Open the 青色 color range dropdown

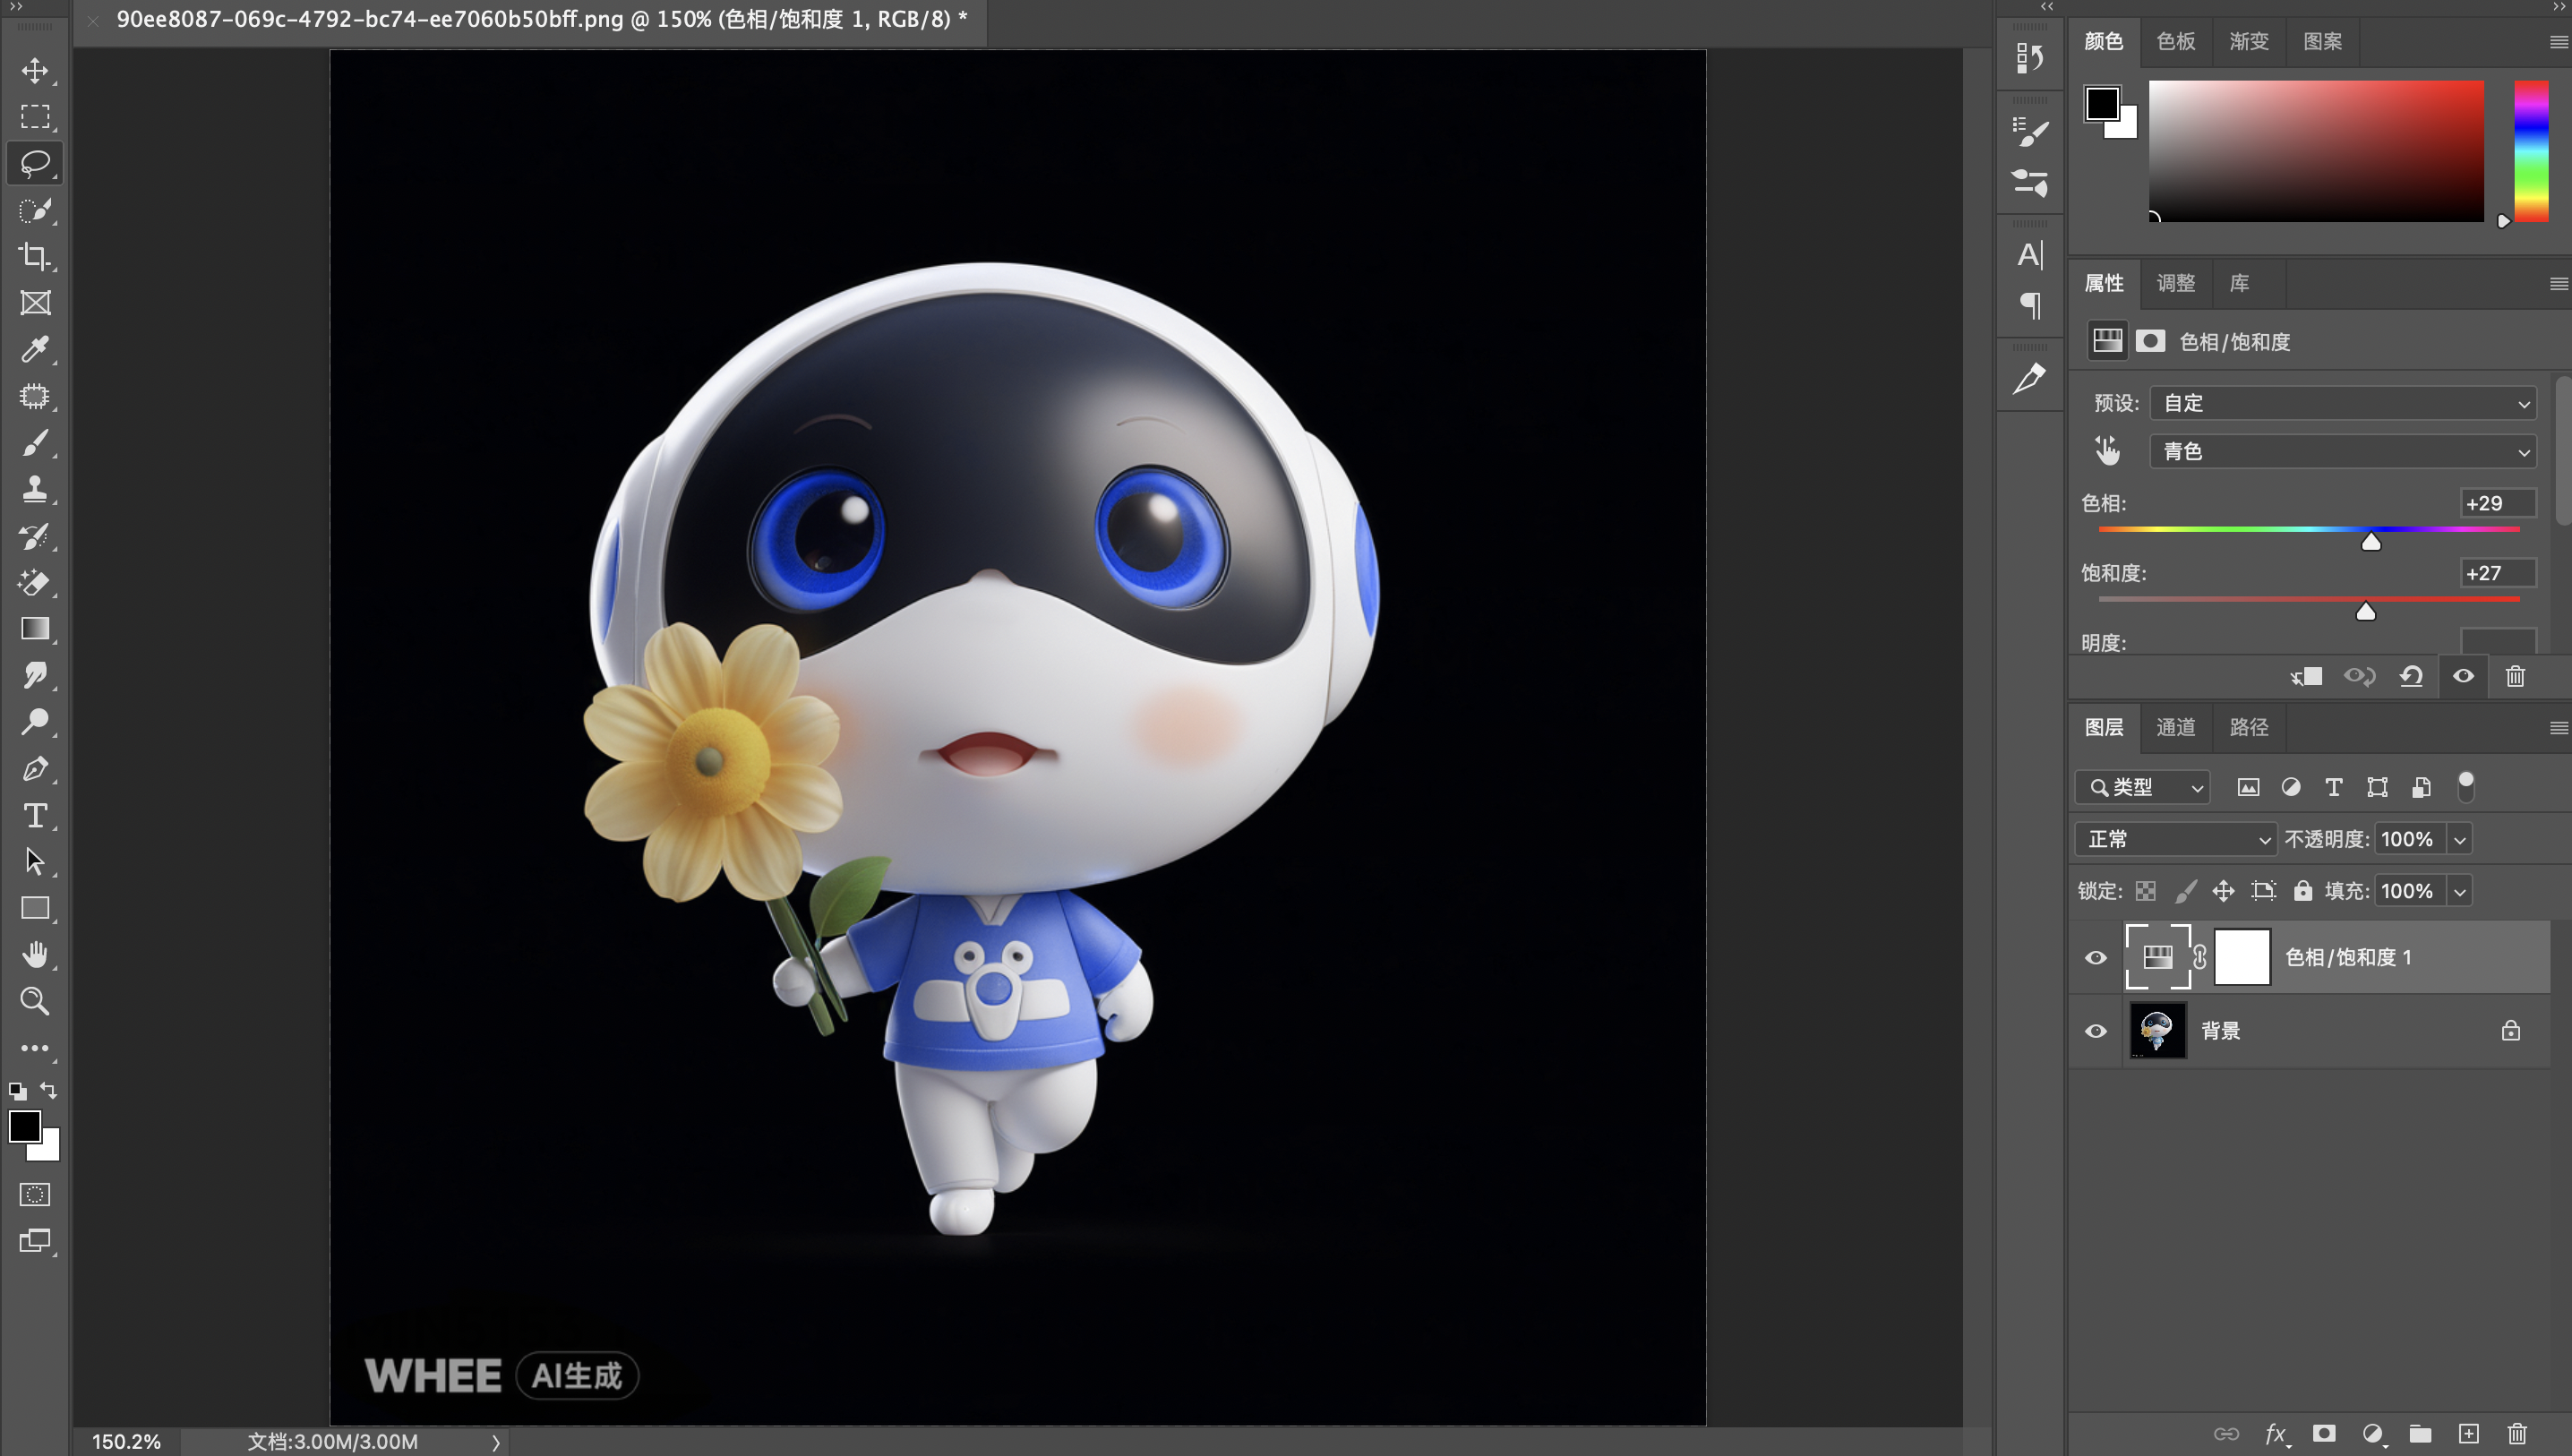(x=2342, y=452)
